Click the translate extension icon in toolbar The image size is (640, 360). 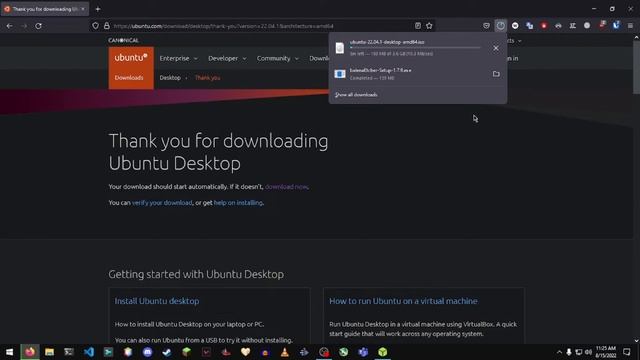point(529,26)
